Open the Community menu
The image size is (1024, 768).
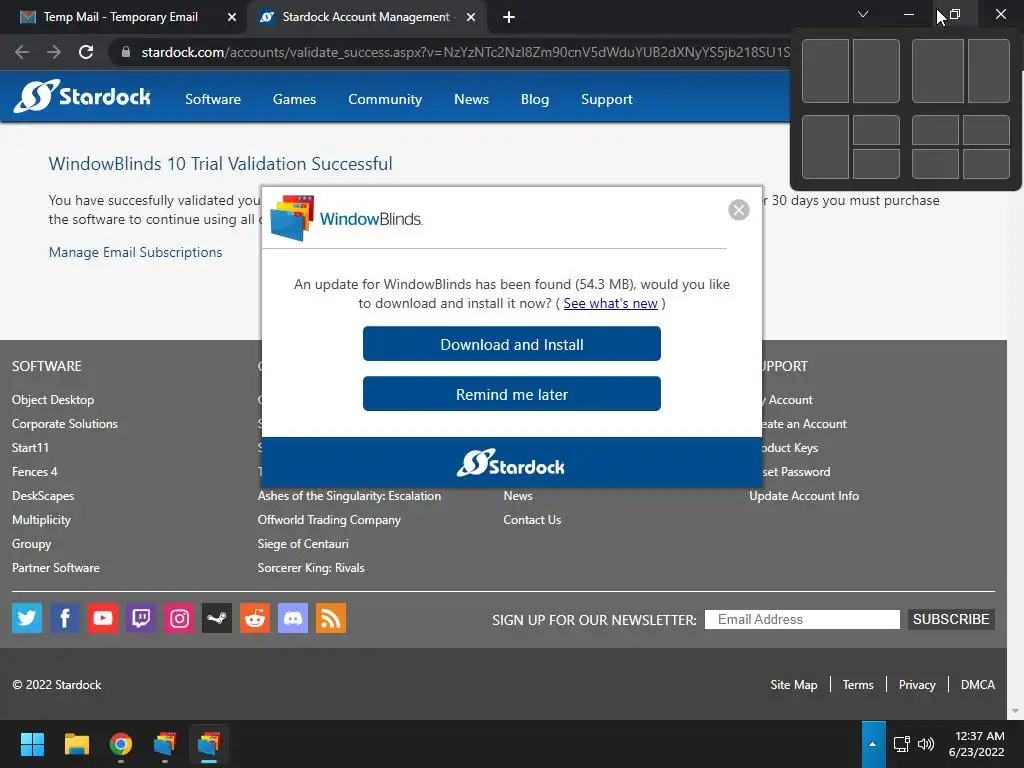pyautogui.click(x=385, y=99)
